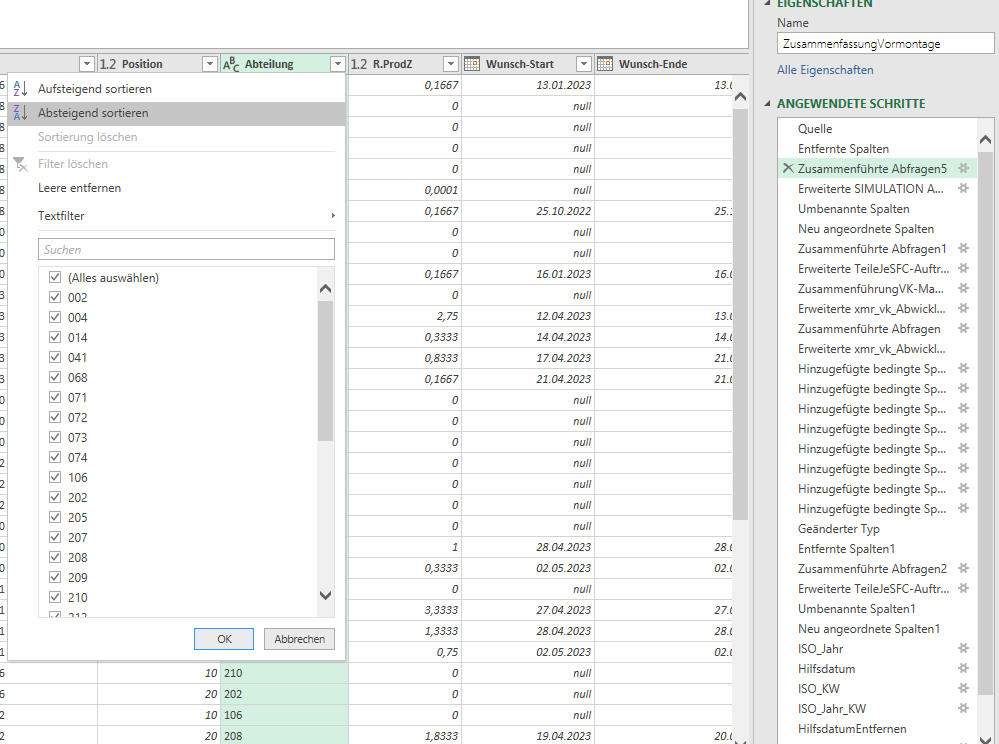Screen dimensions: 999x744
Task: Select the HilfsdatumEntfernen step
Action: (x=852, y=729)
